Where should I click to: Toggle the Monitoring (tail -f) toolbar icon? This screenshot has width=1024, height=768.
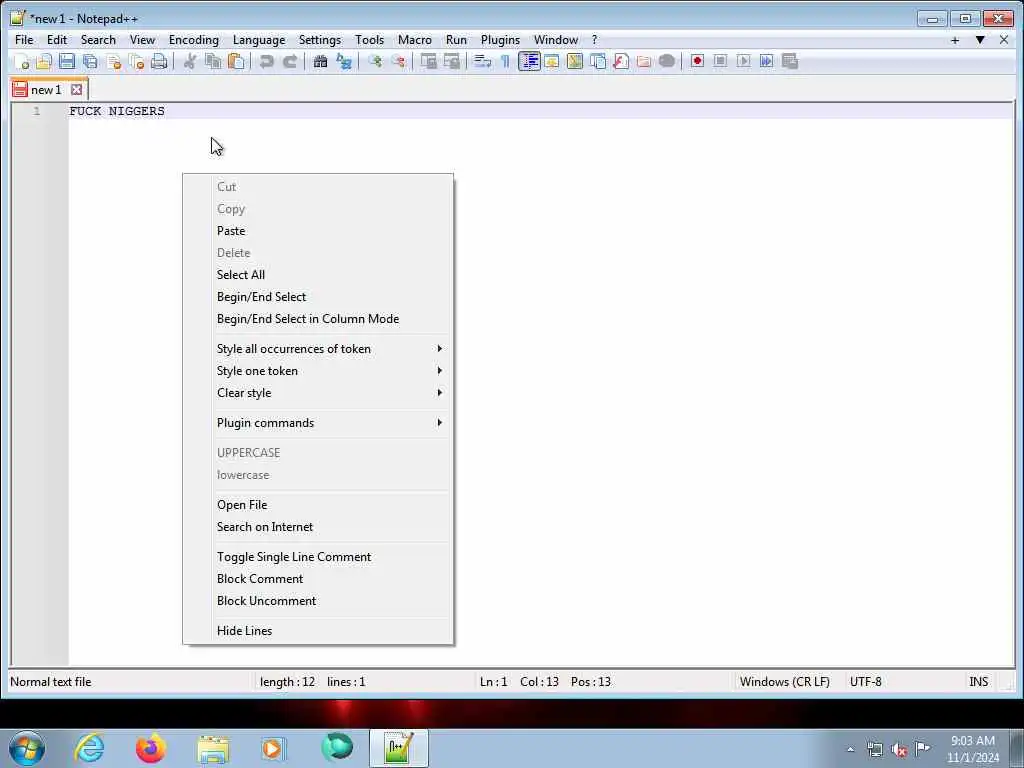(667, 61)
